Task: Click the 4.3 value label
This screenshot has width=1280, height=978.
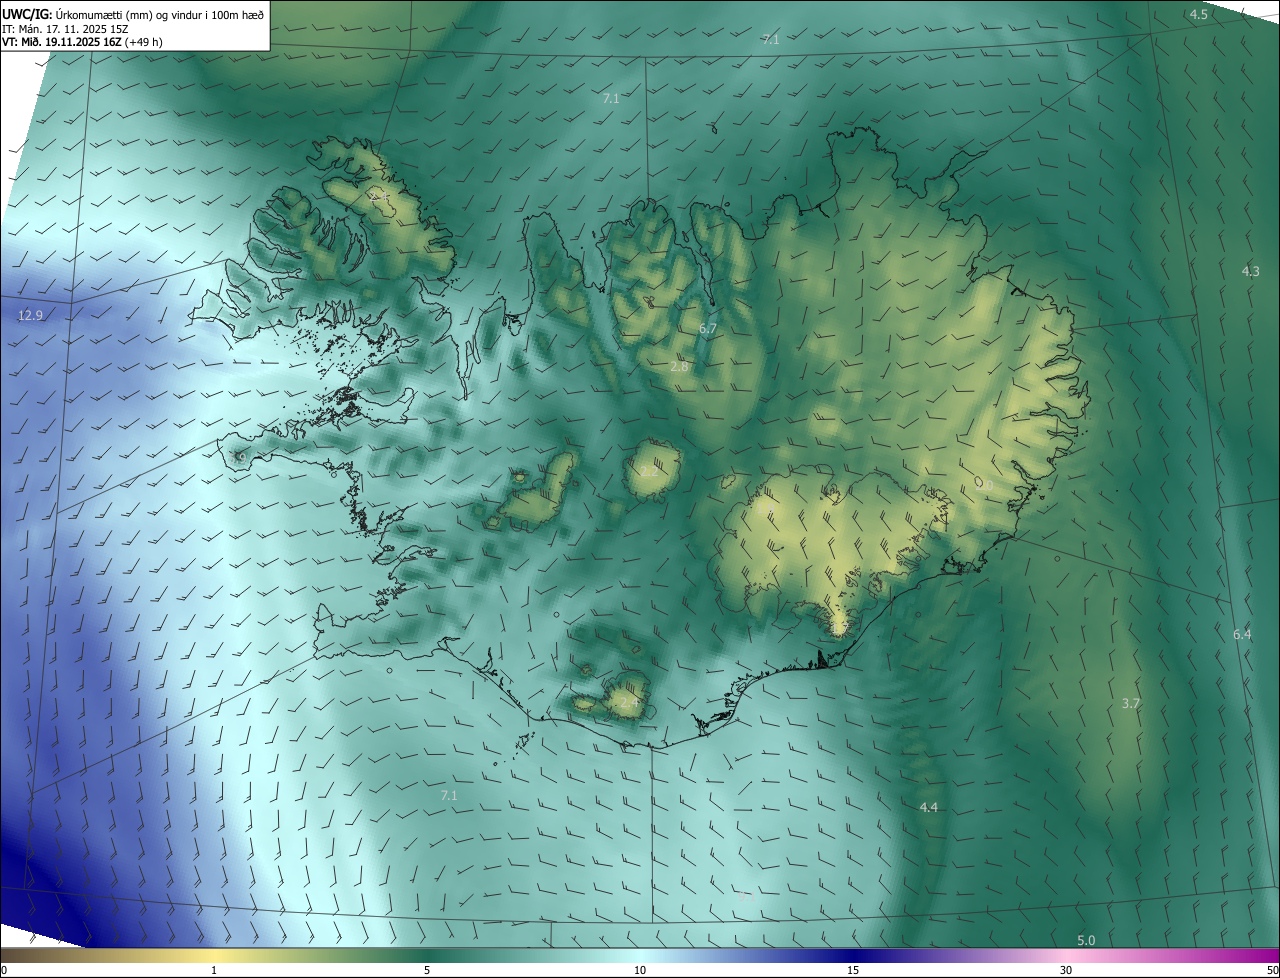Action: coord(1250,272)
